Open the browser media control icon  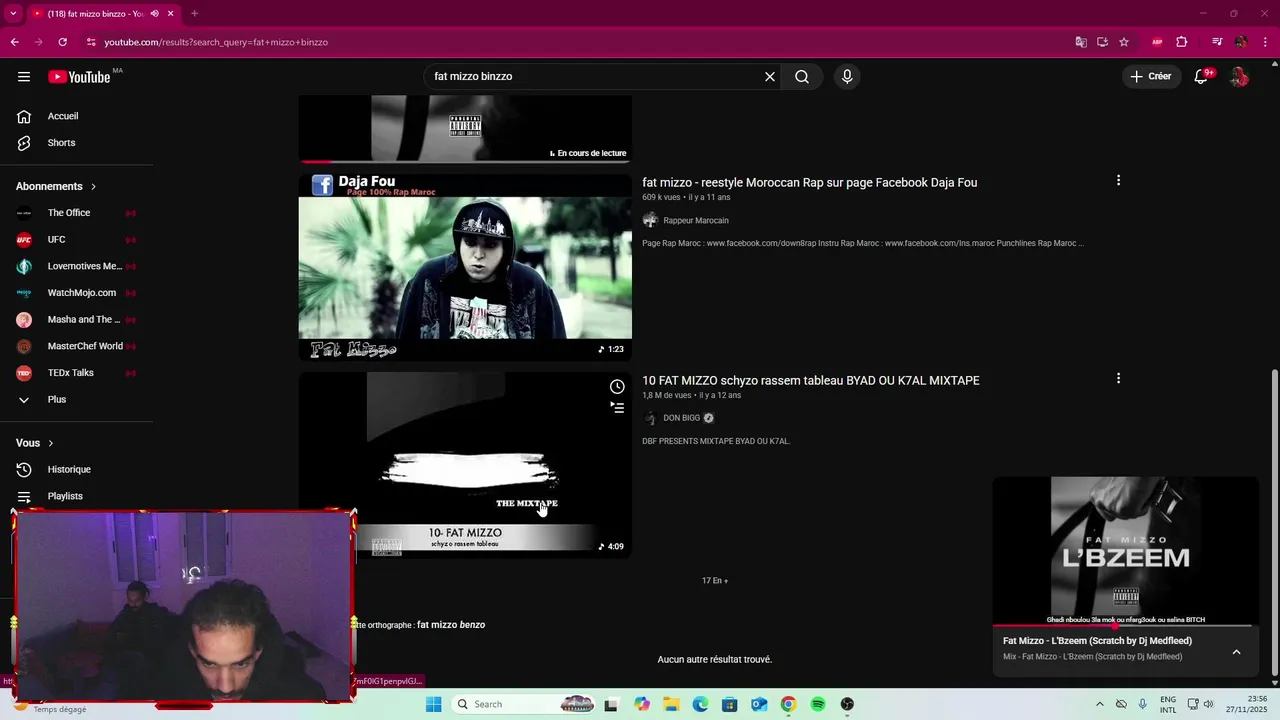click(1217, 42)
